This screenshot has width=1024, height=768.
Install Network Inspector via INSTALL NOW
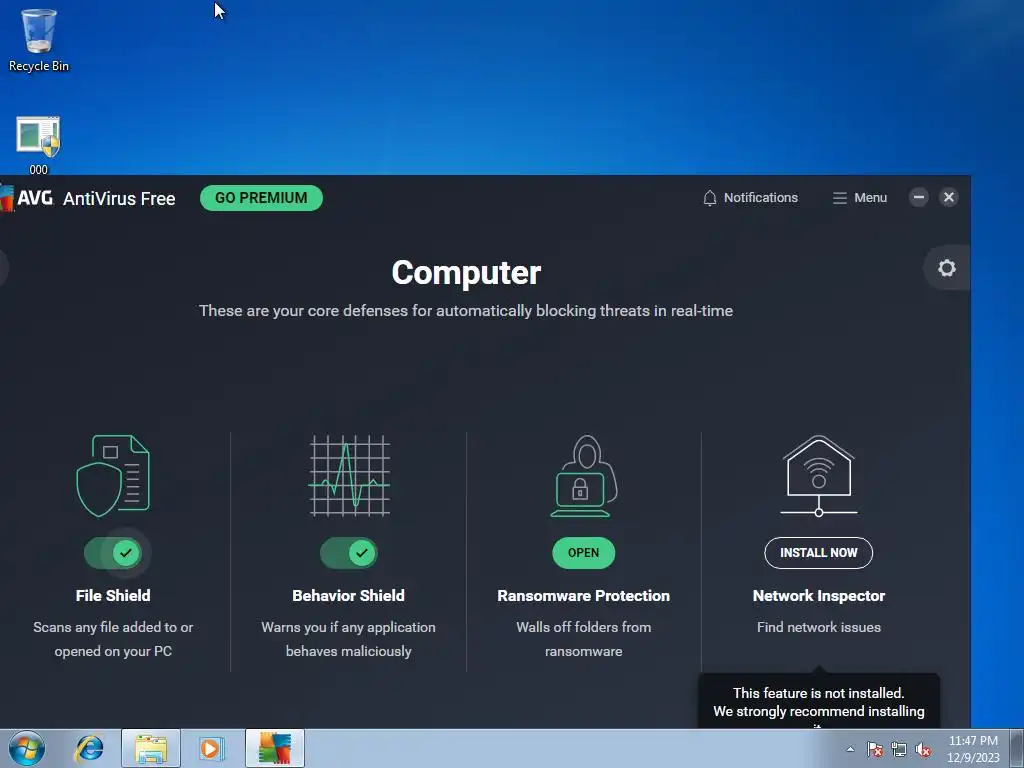(818, 552)
